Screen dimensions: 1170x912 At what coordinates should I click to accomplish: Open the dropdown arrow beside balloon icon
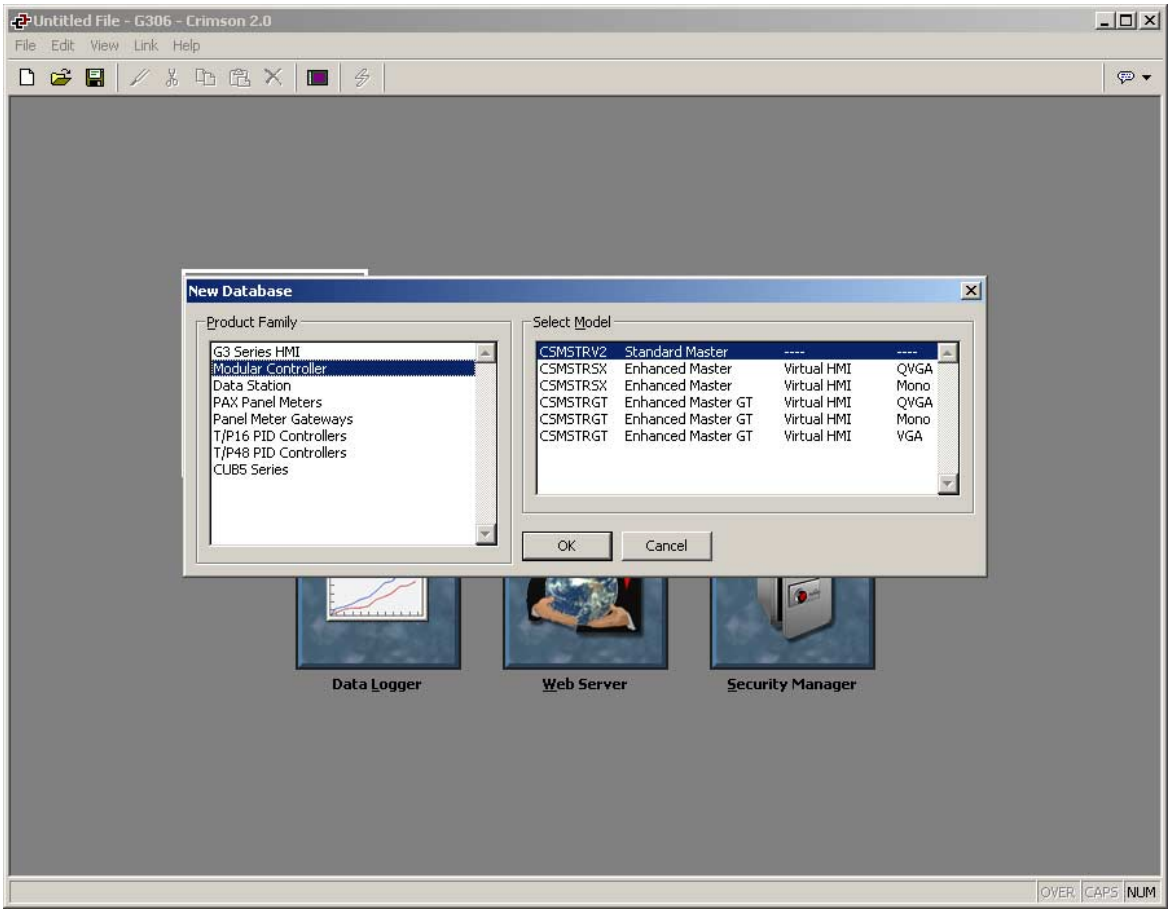pos(1147,78)
